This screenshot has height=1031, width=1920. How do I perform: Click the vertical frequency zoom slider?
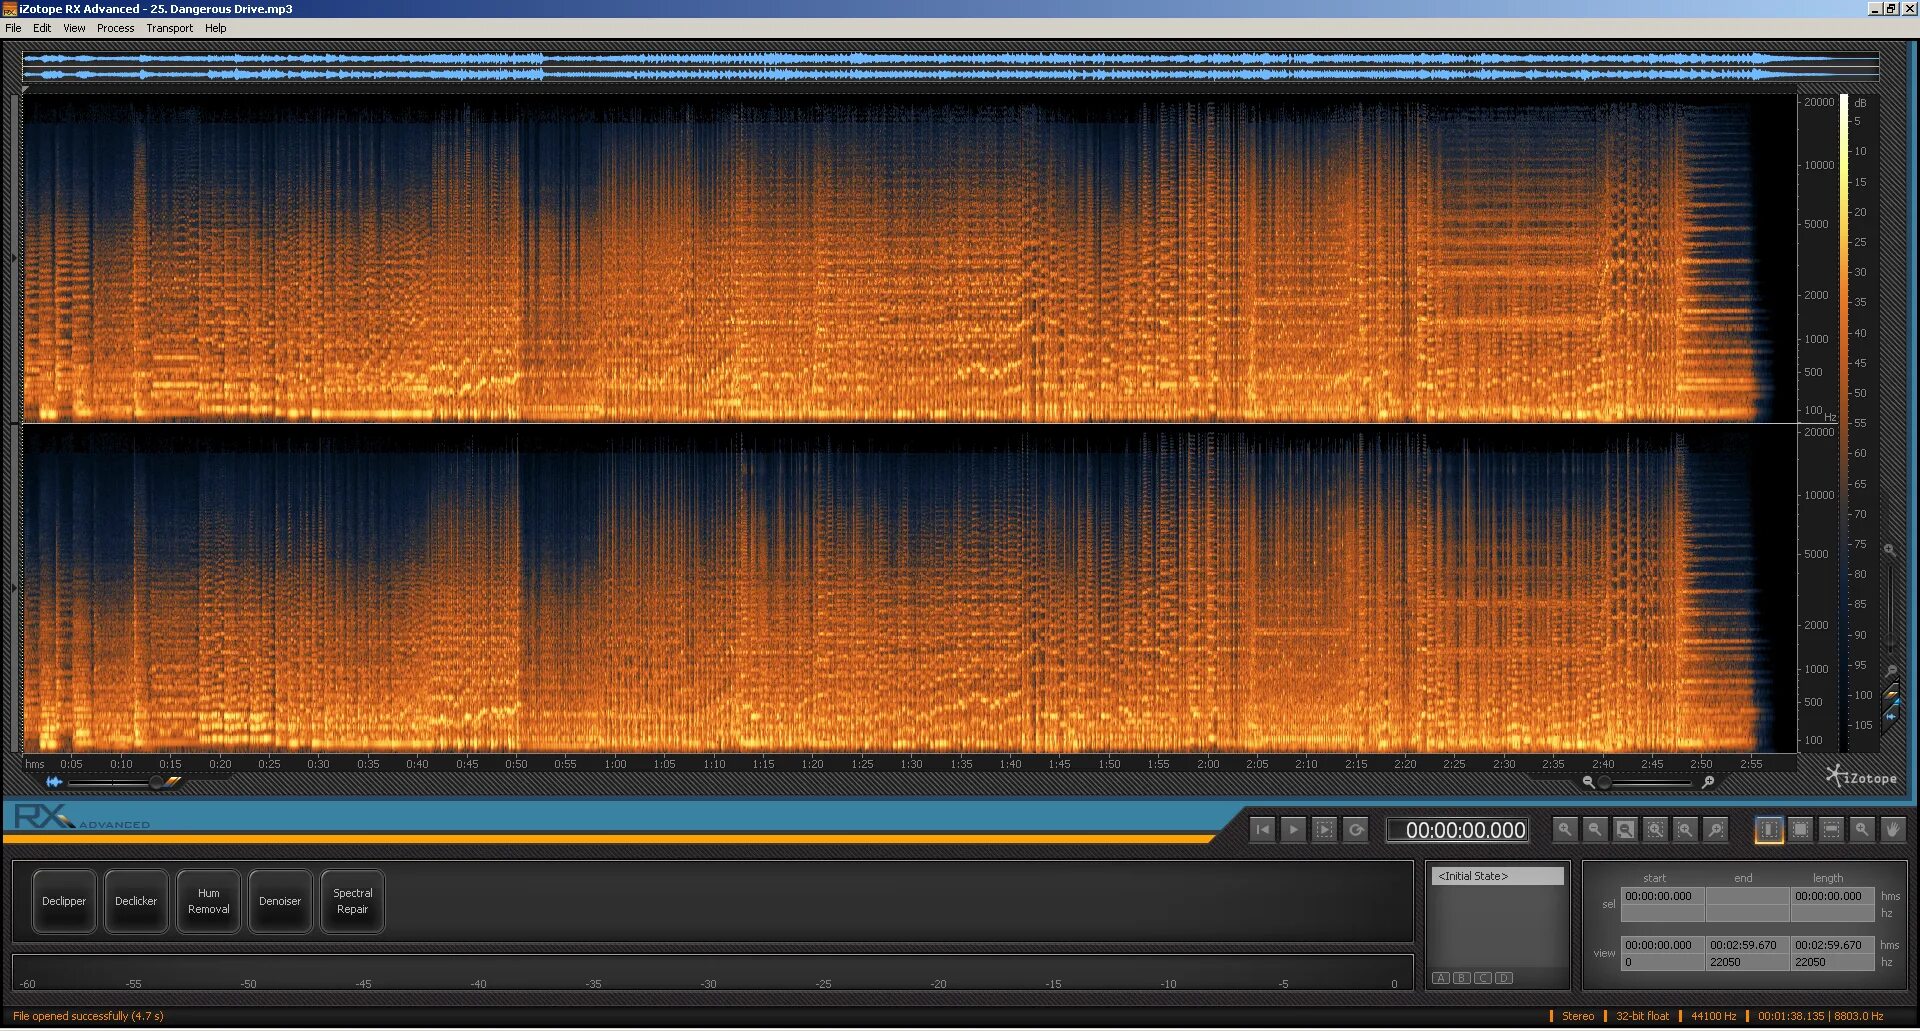pos(1890,608)
